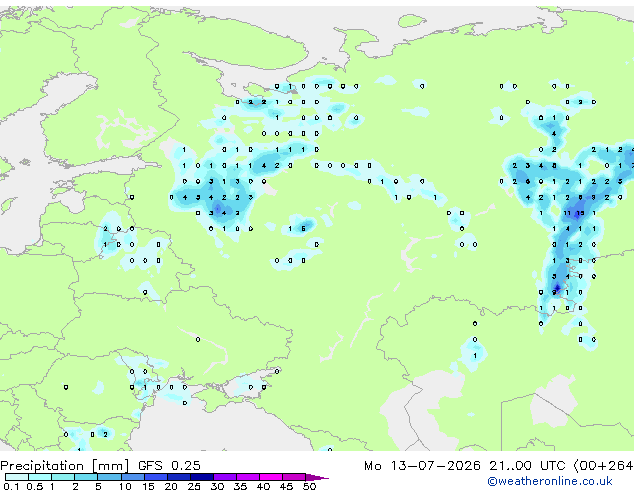634x490 pixels.
Task: Click the legend label "20"
Action: coord(171,486)
